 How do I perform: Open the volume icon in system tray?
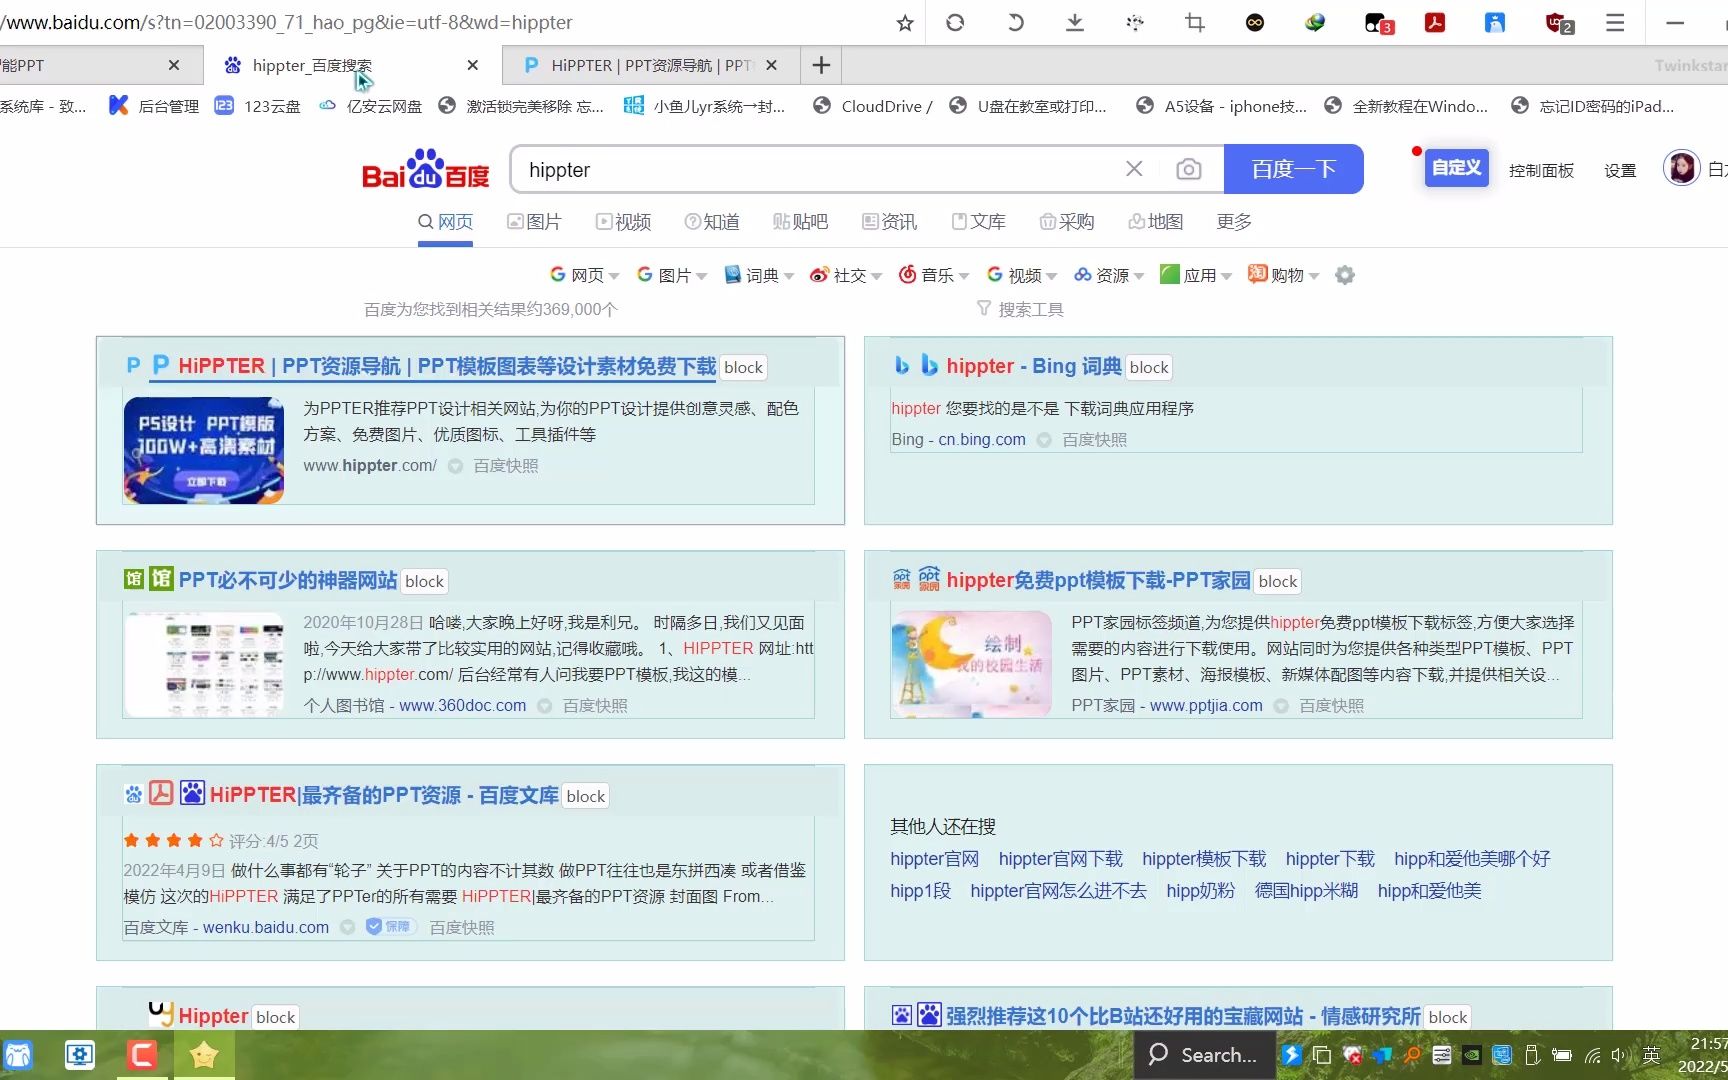(x=1619, y=1055)
